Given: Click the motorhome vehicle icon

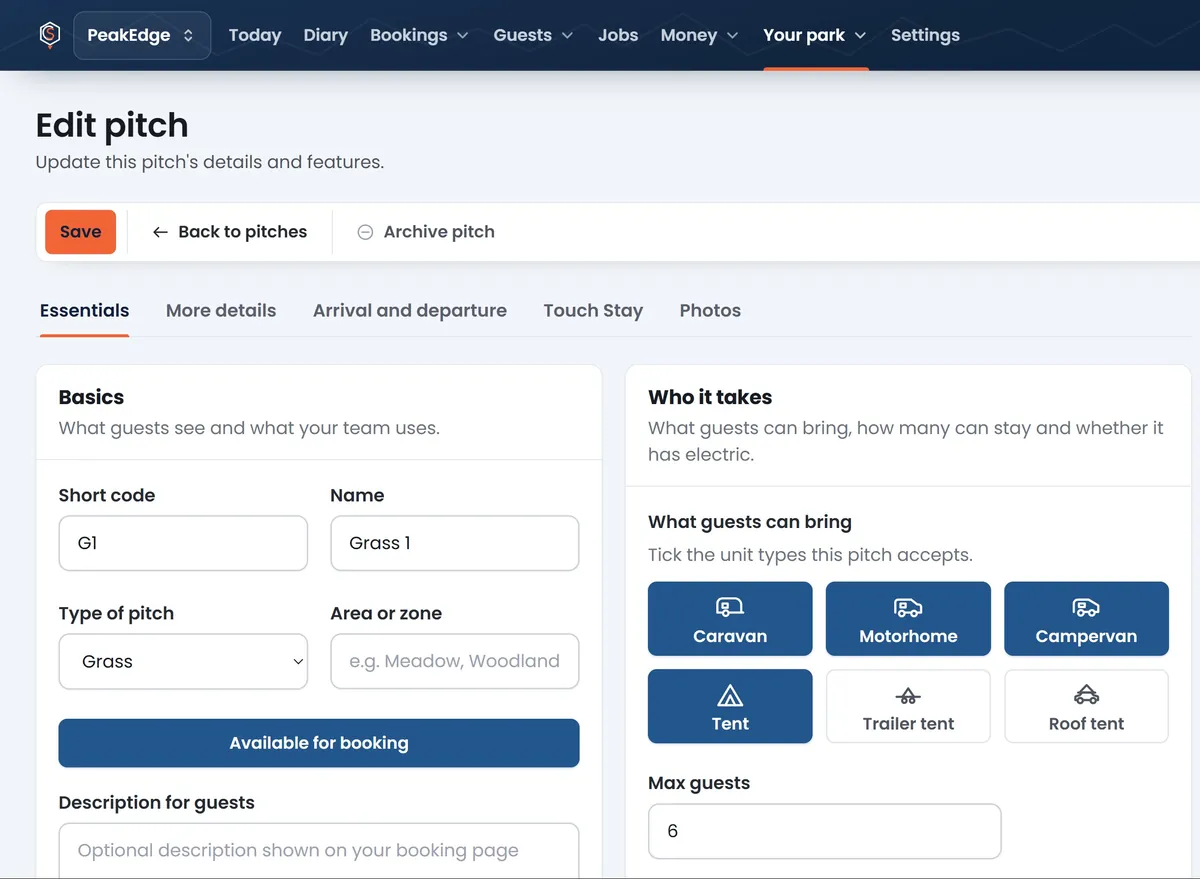Looking at the screenshot, I should point(908,607).
